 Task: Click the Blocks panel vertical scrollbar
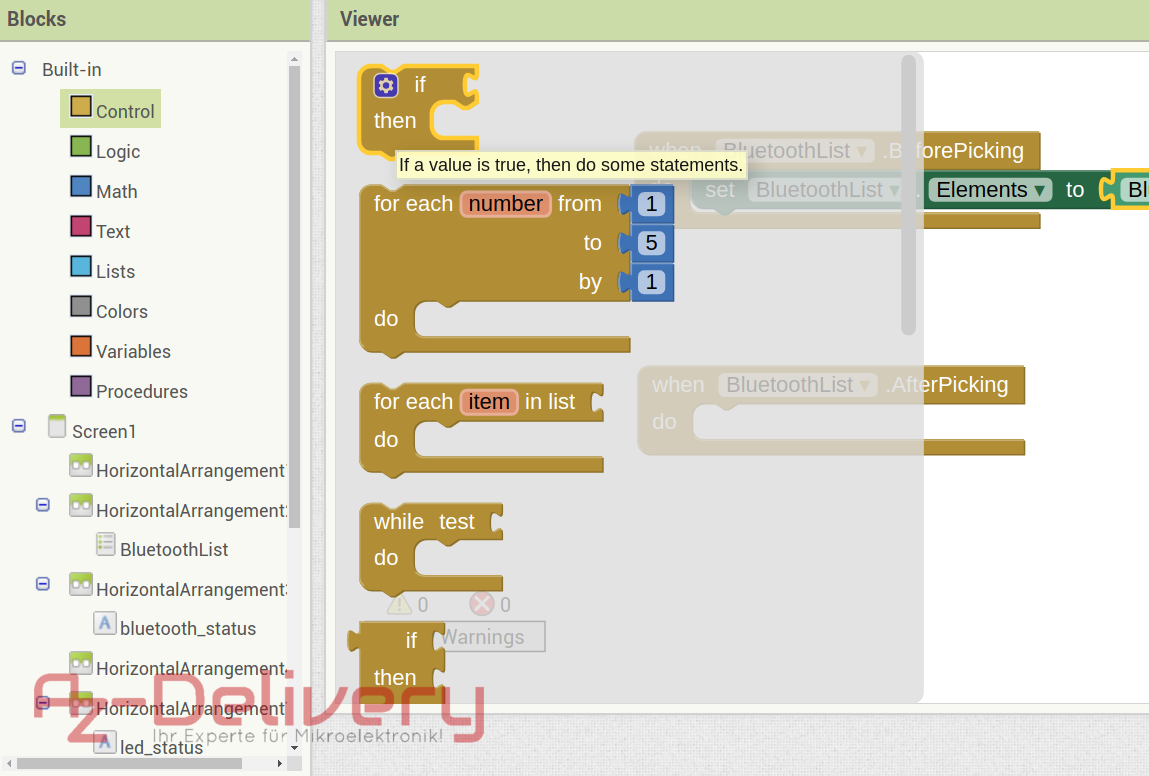coord(295,296)
